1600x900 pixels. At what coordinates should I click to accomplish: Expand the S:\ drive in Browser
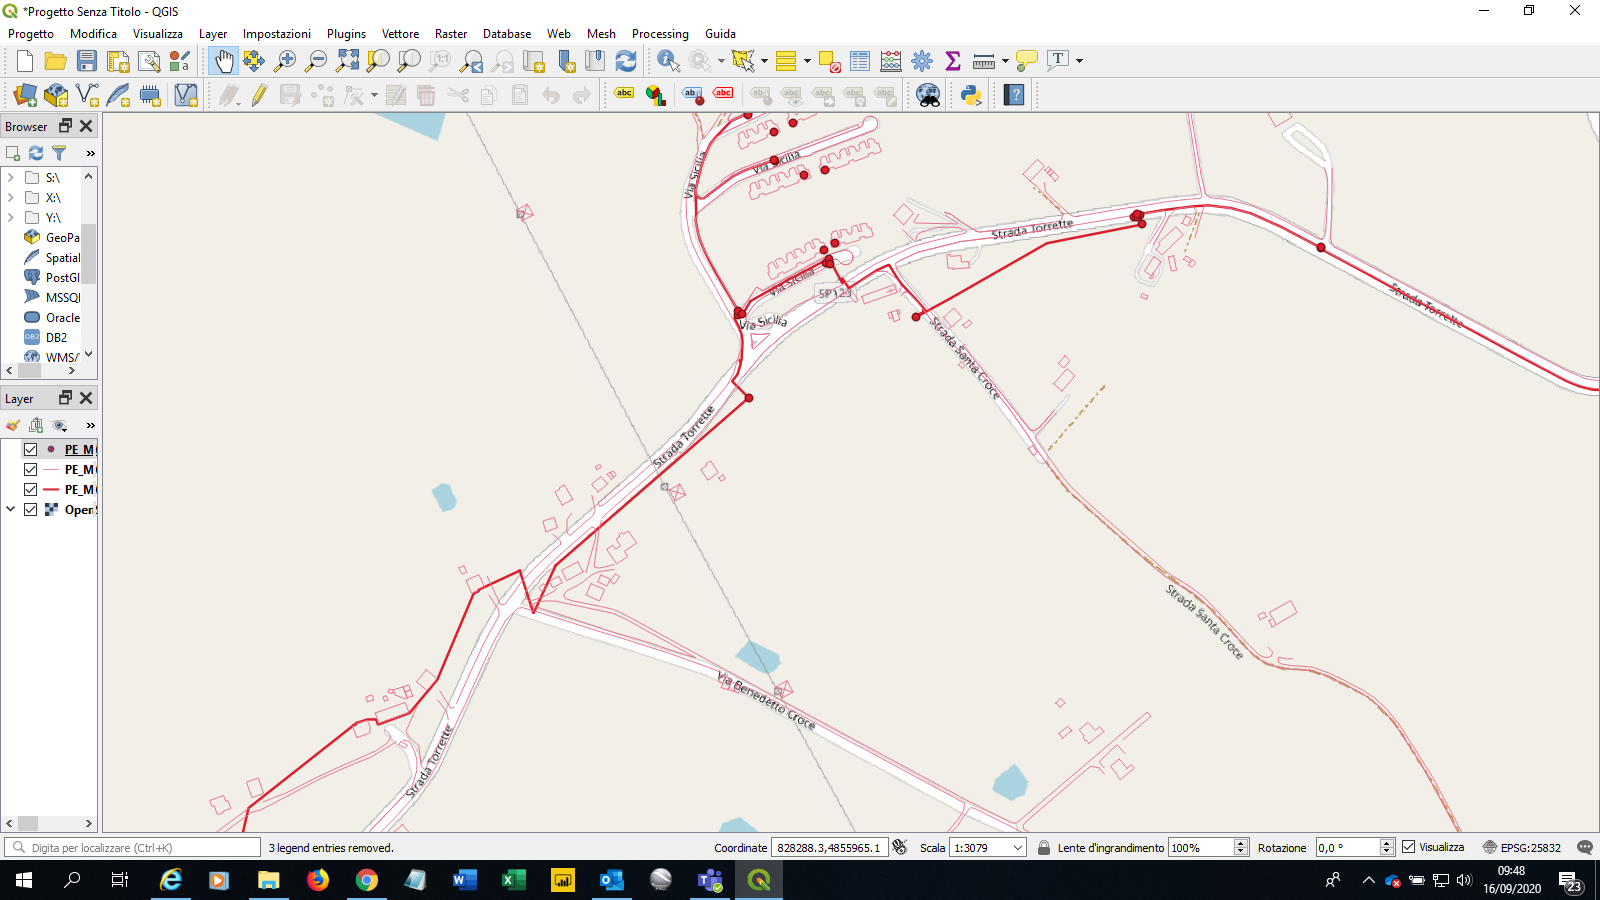point(11,178)
